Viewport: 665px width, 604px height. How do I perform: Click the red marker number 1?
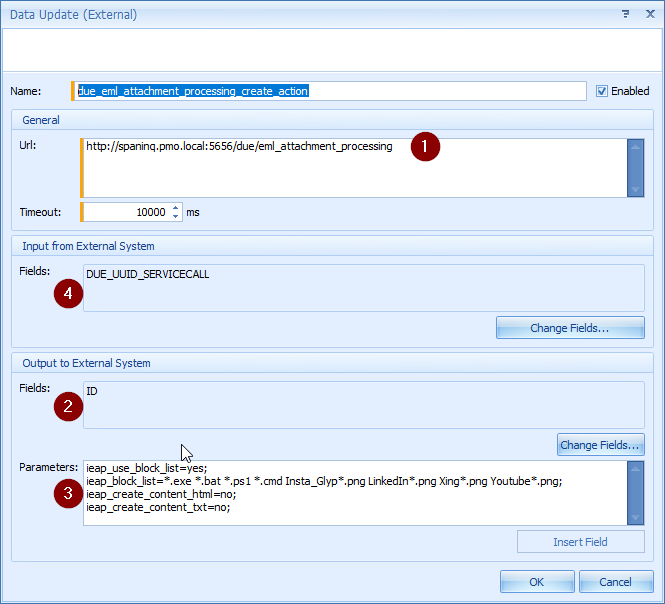point(427,147)
